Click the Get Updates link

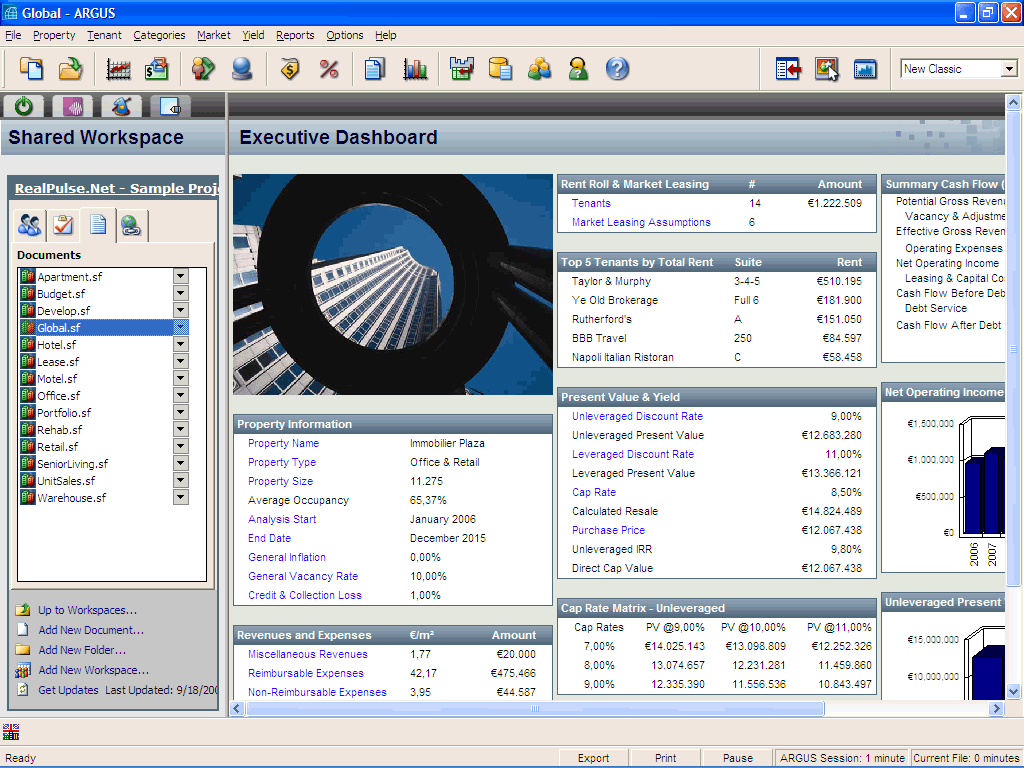(69, 690)
